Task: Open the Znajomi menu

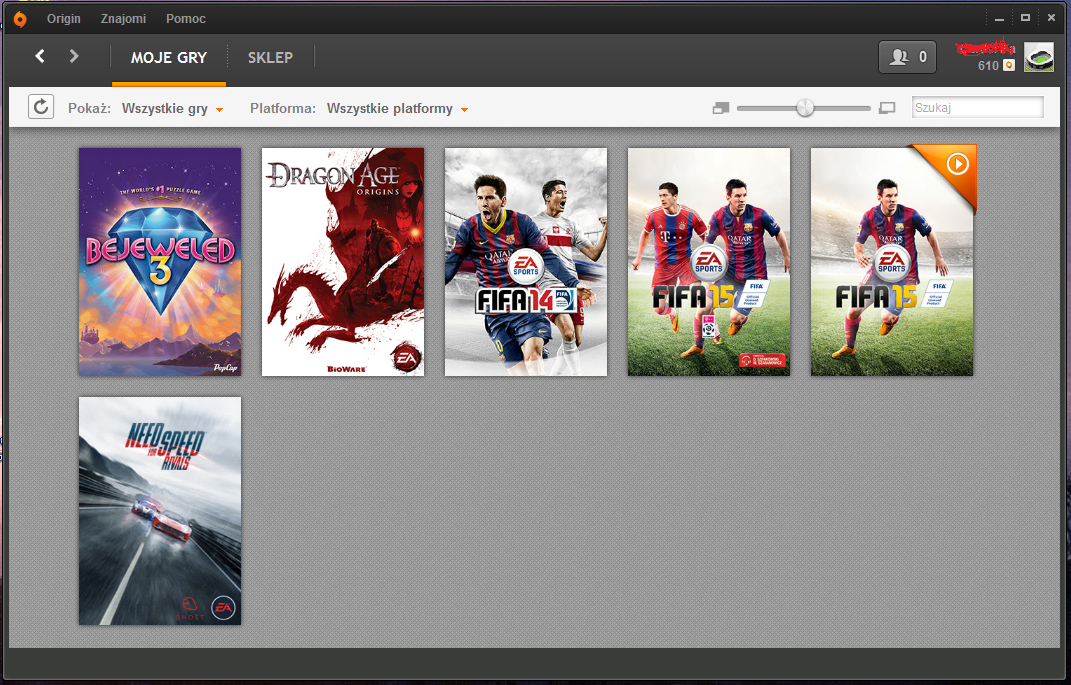Action: pyautogui.click(x=124, y=18)
